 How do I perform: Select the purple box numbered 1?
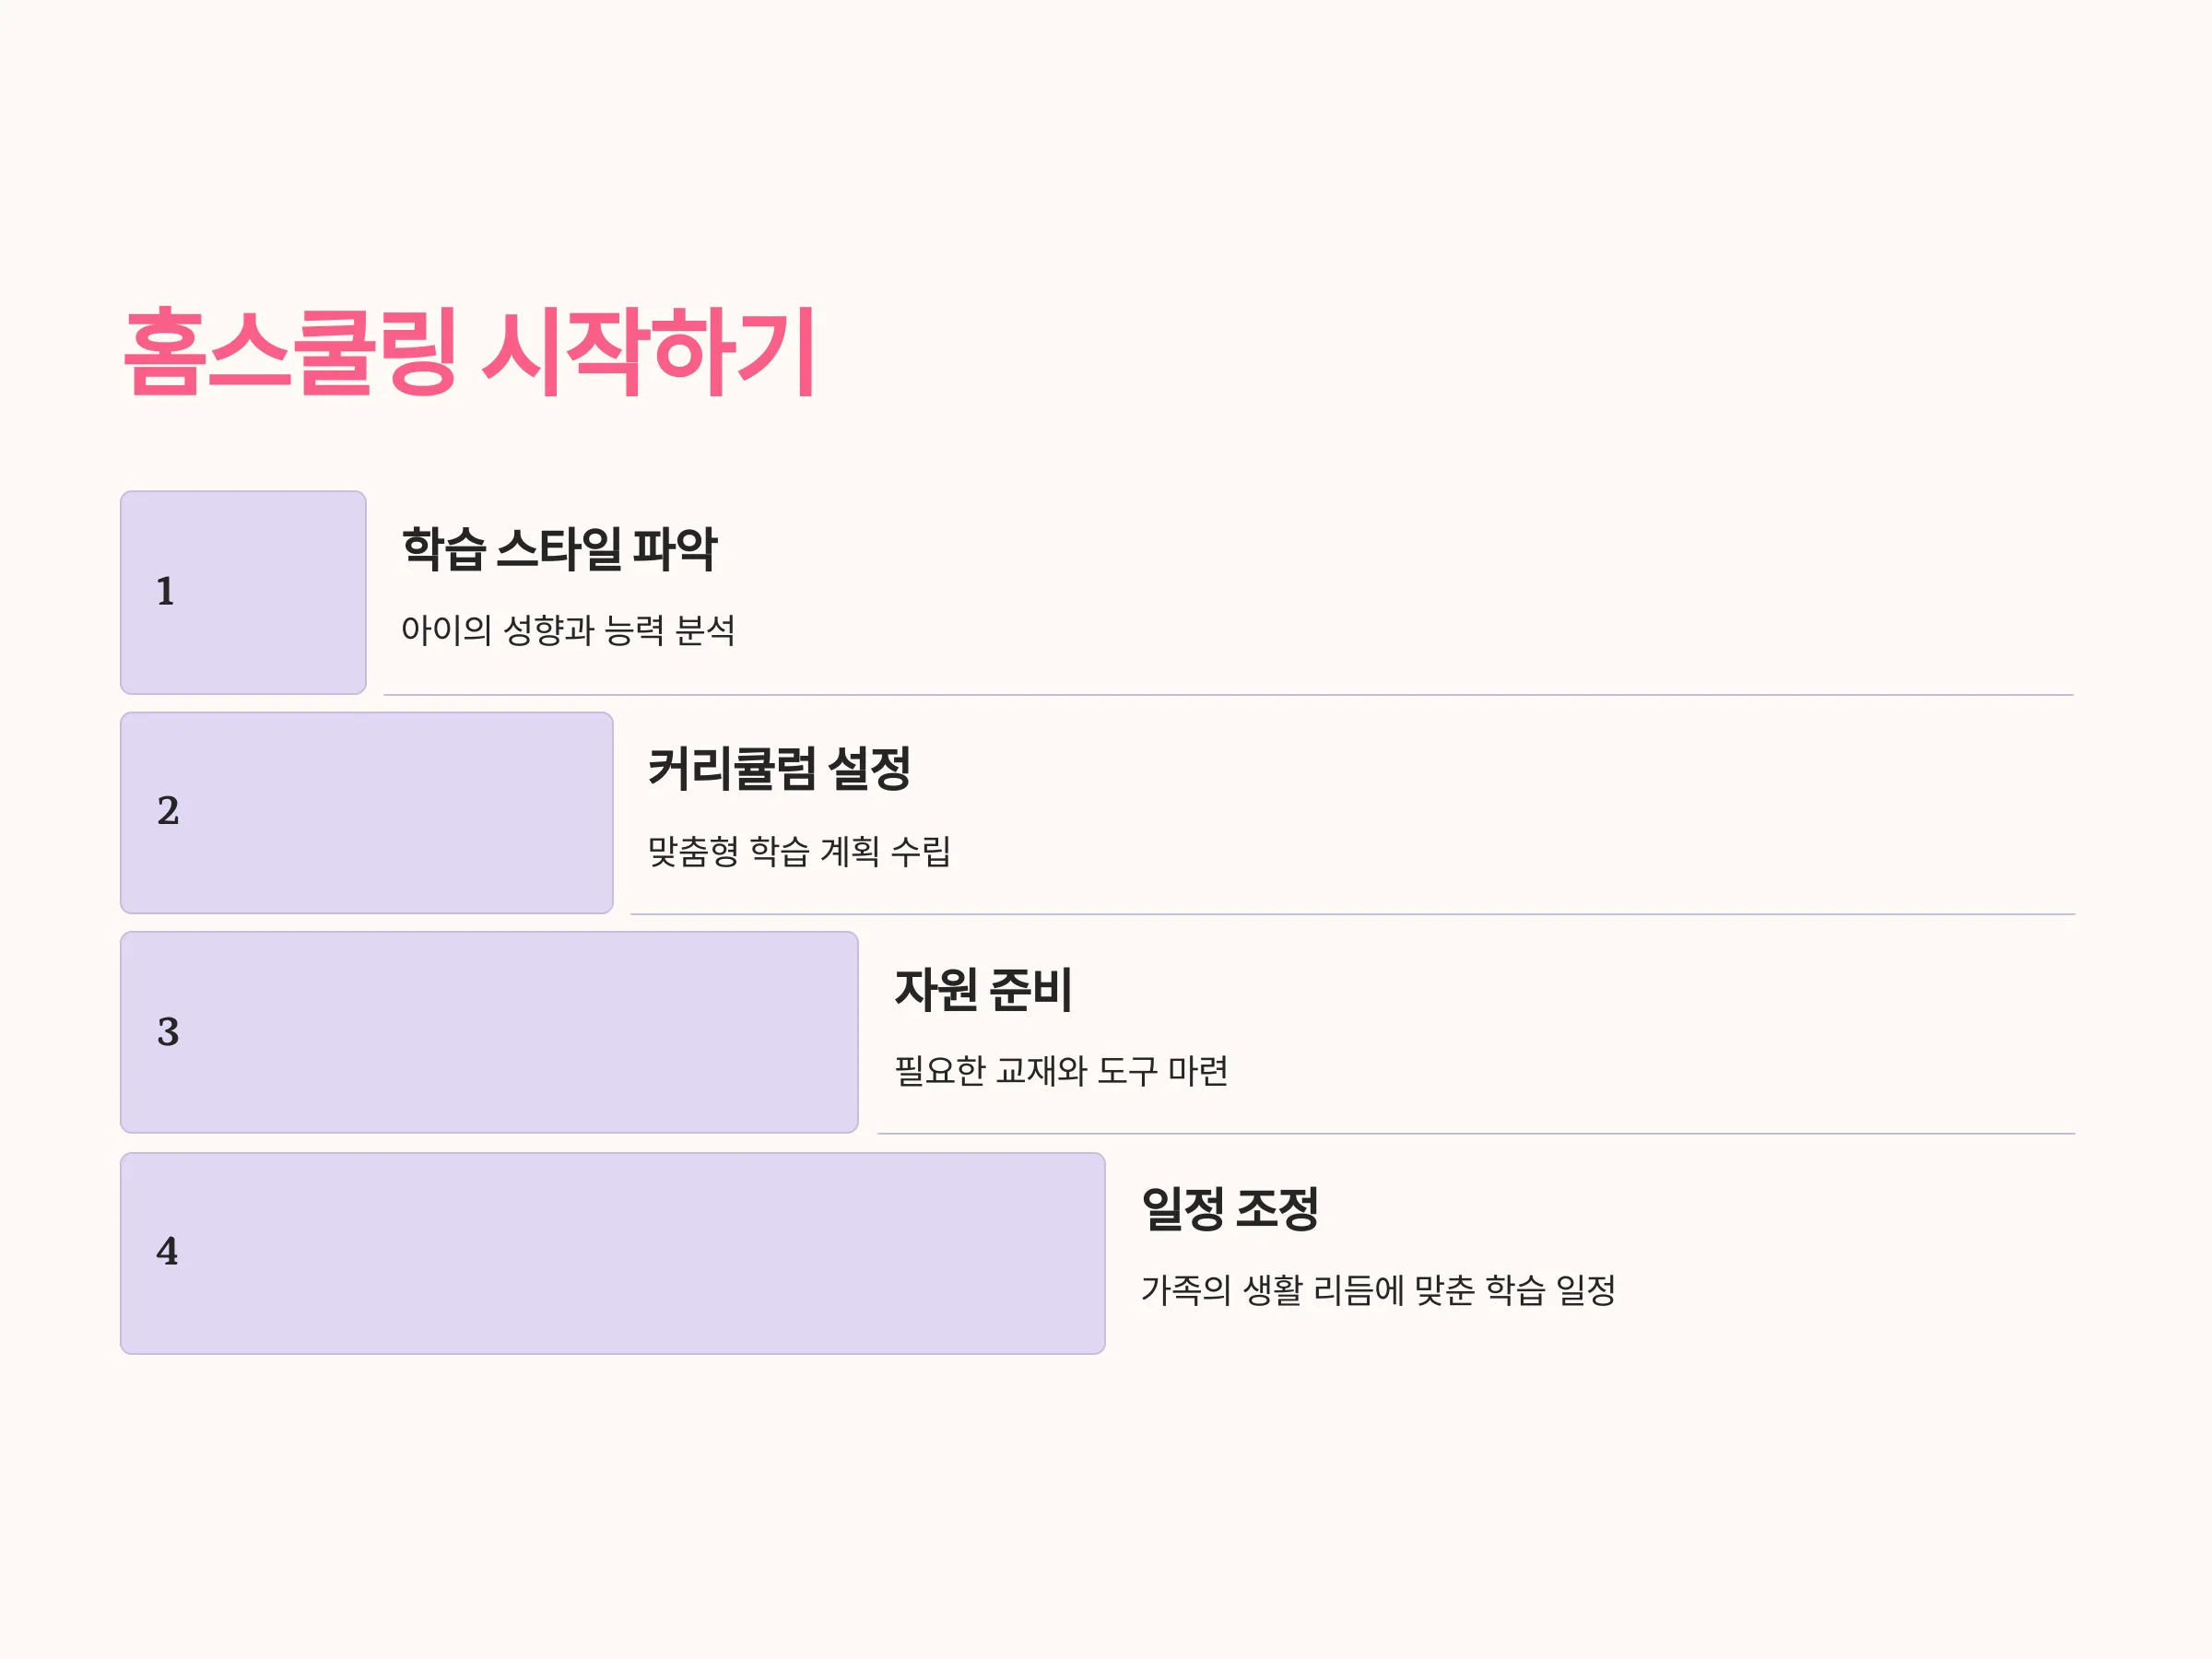point(243,592)
